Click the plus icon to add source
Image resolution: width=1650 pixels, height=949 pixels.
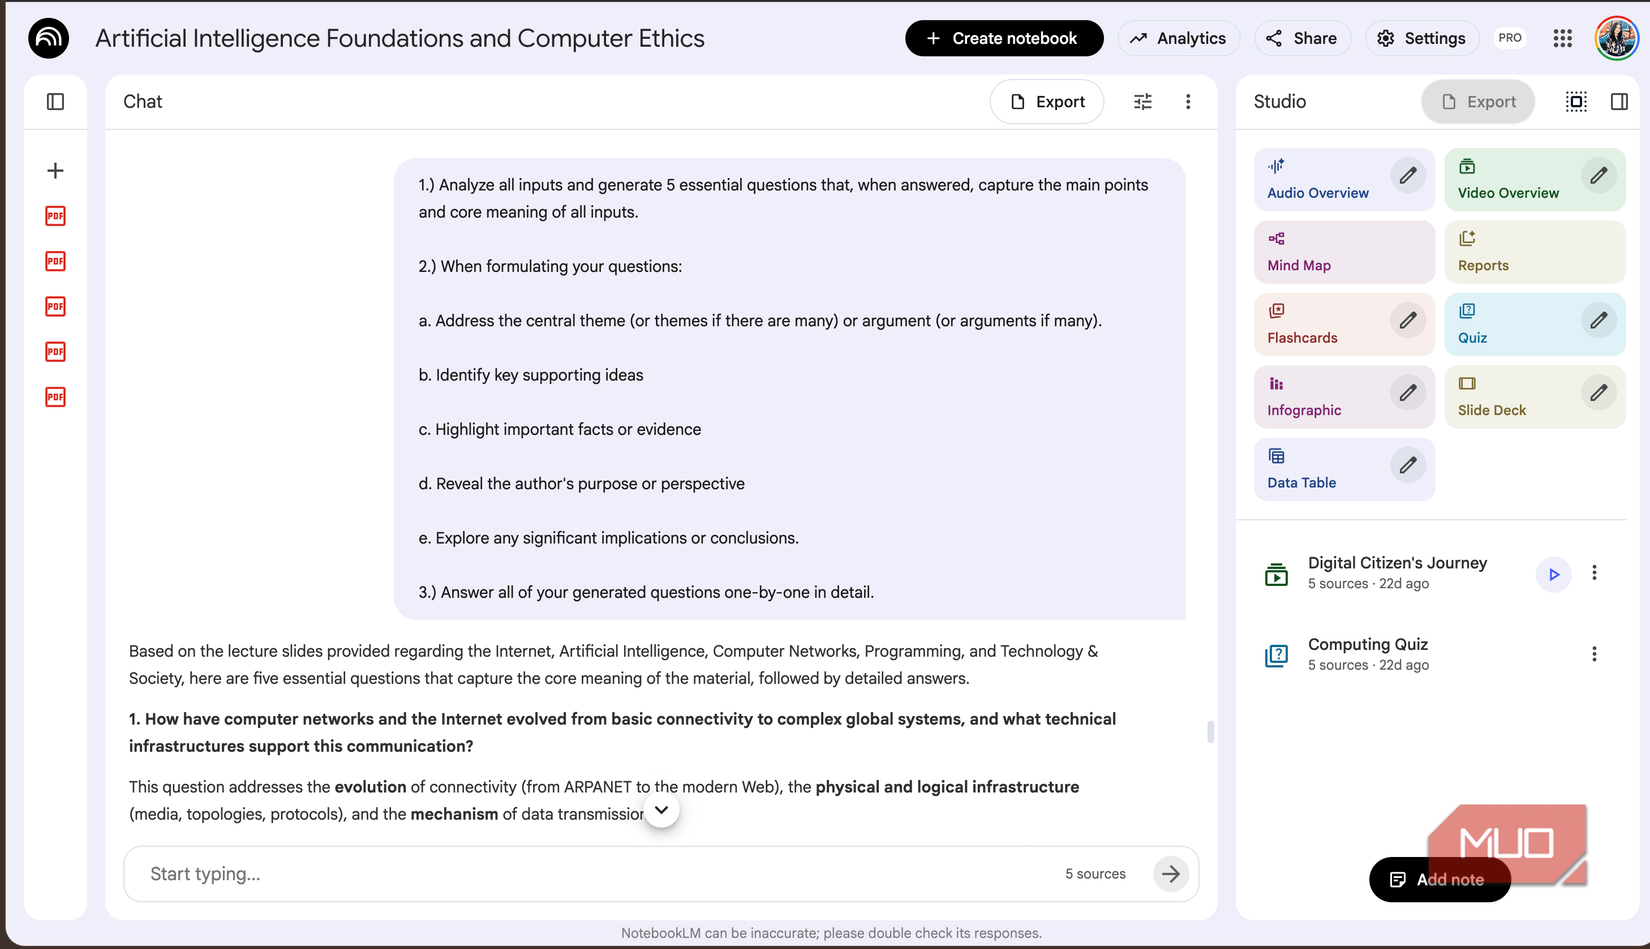[56, 171]
